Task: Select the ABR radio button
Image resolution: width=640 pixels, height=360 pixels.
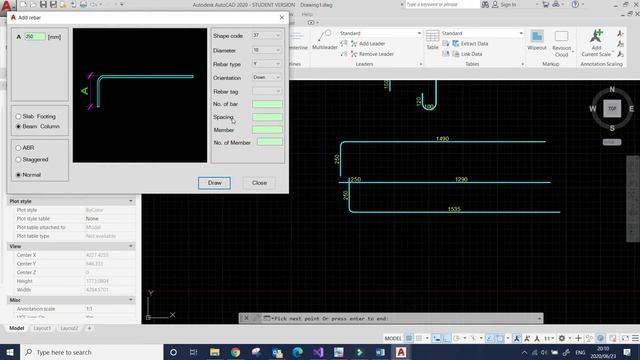Action: tap(18, 148)
